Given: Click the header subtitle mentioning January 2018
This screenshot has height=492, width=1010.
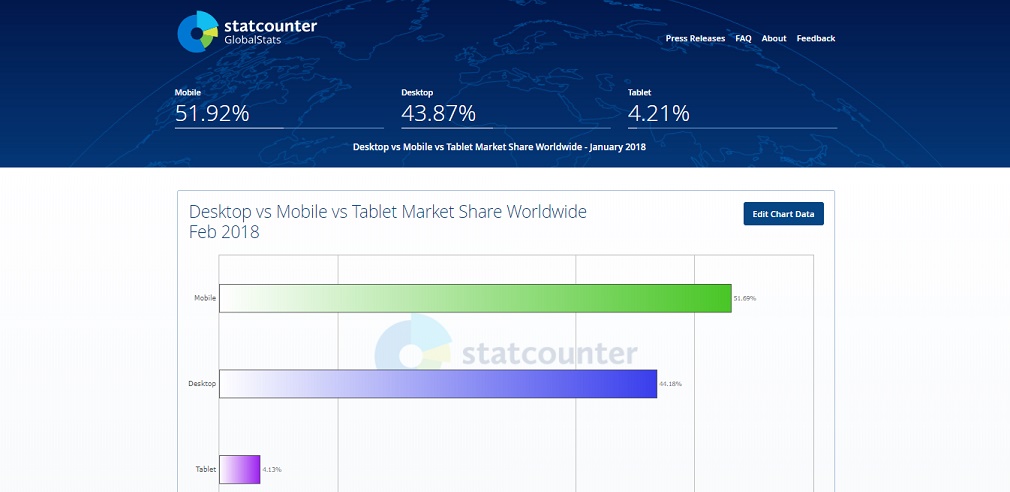Looking at the screenshot, I should [499, 147].
